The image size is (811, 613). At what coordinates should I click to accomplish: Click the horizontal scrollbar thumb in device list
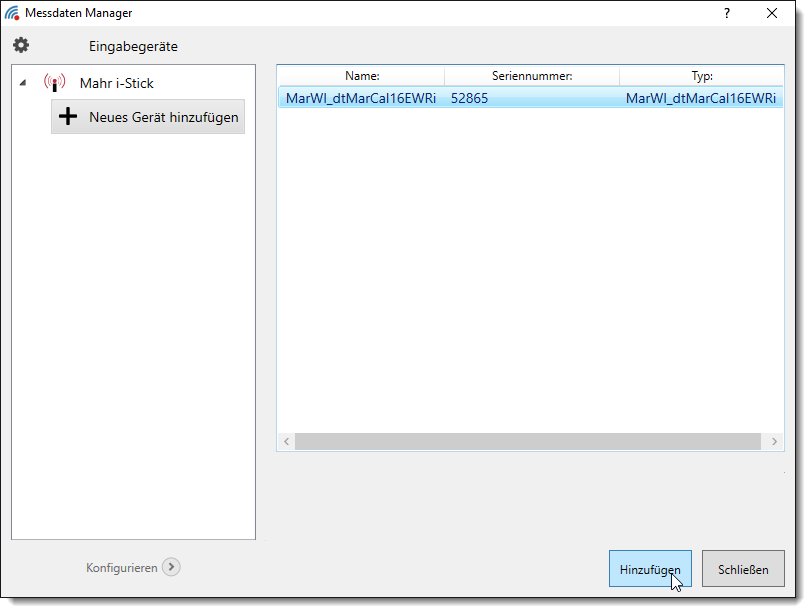[527, 441]
